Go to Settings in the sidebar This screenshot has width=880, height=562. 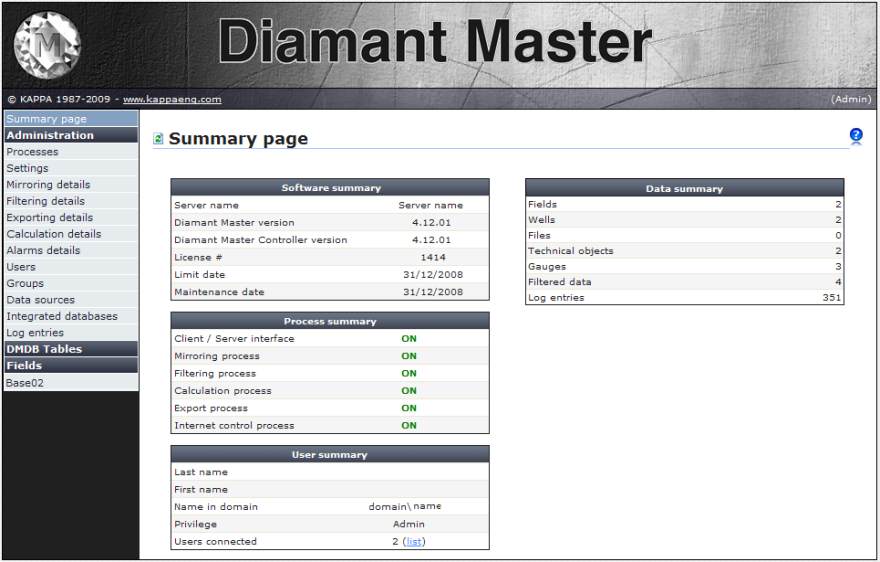tap(27, 168)
